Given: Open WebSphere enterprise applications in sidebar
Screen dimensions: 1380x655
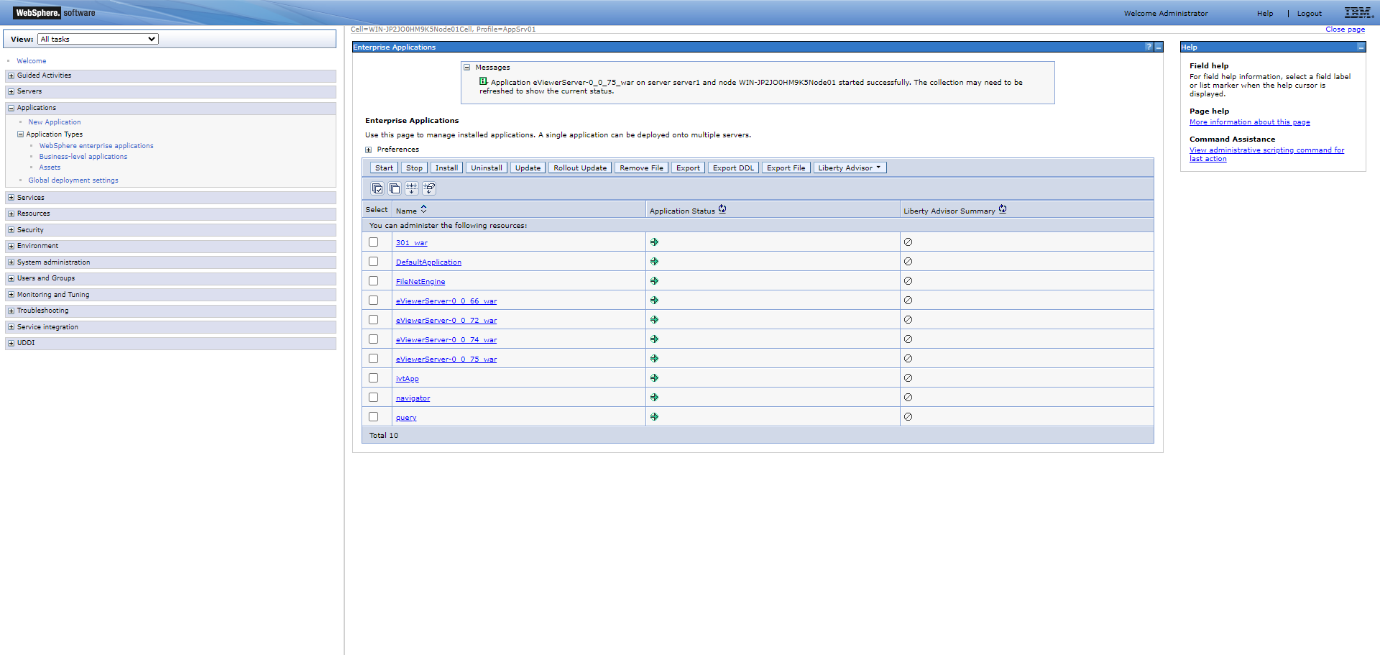Looking at the screenshot, I should click(x=96, y=146).
